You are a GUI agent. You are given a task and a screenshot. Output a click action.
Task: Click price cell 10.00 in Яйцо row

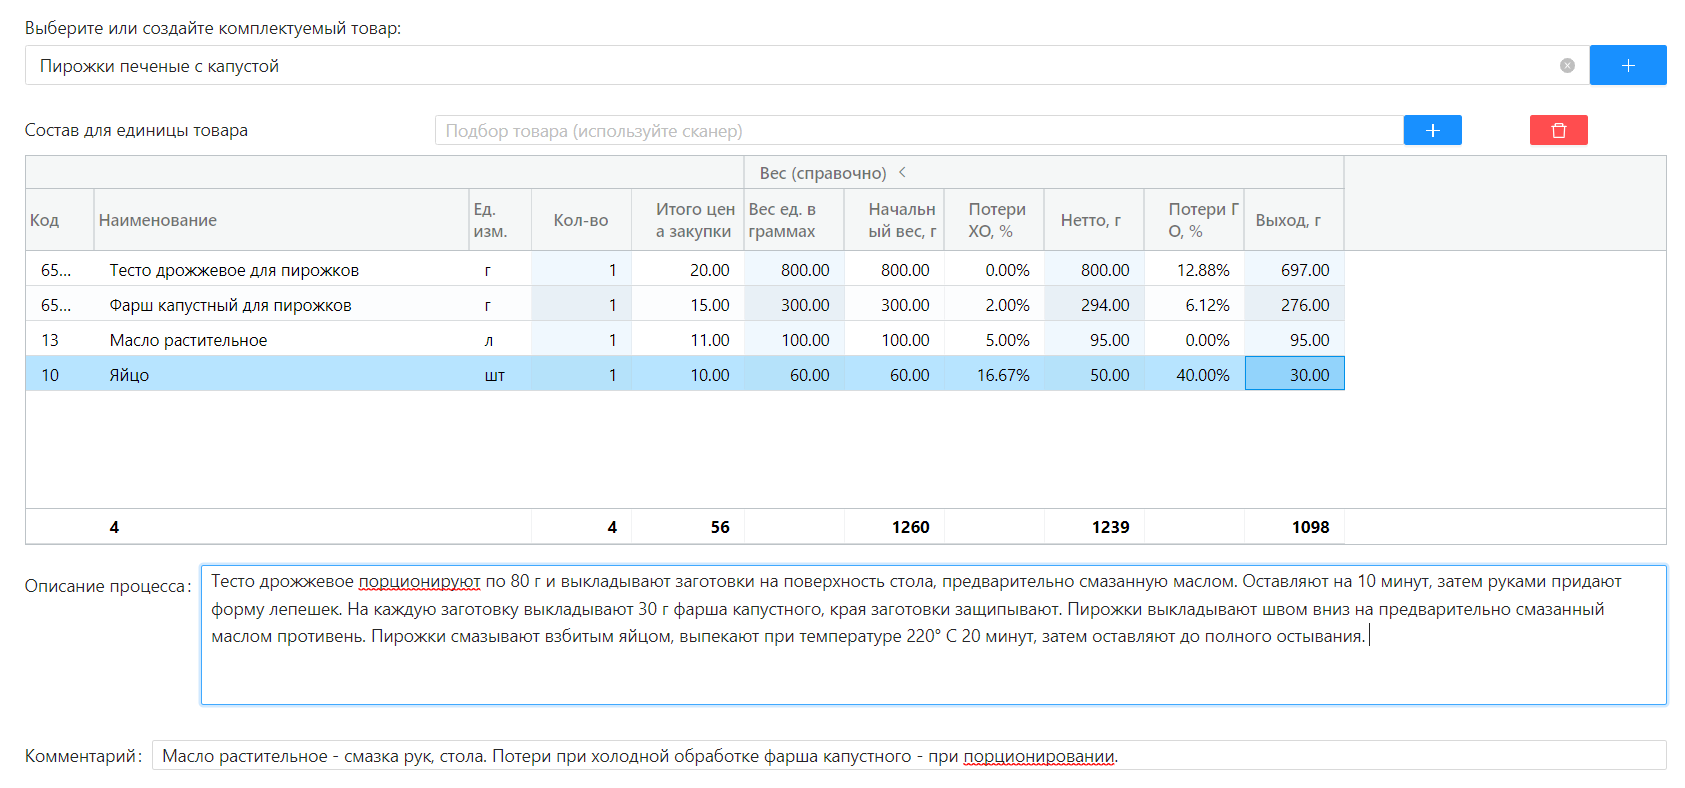[x=688, y=375]
